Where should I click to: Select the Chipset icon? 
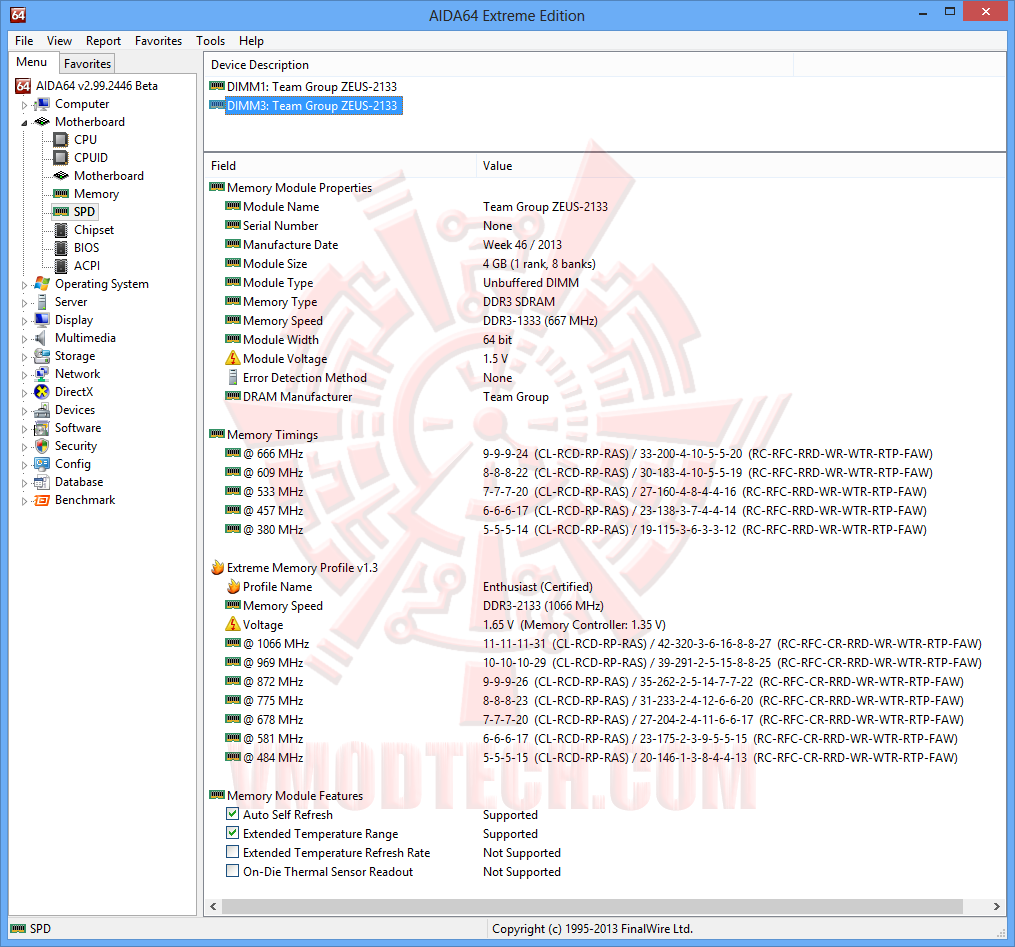(x=61, y=230)
